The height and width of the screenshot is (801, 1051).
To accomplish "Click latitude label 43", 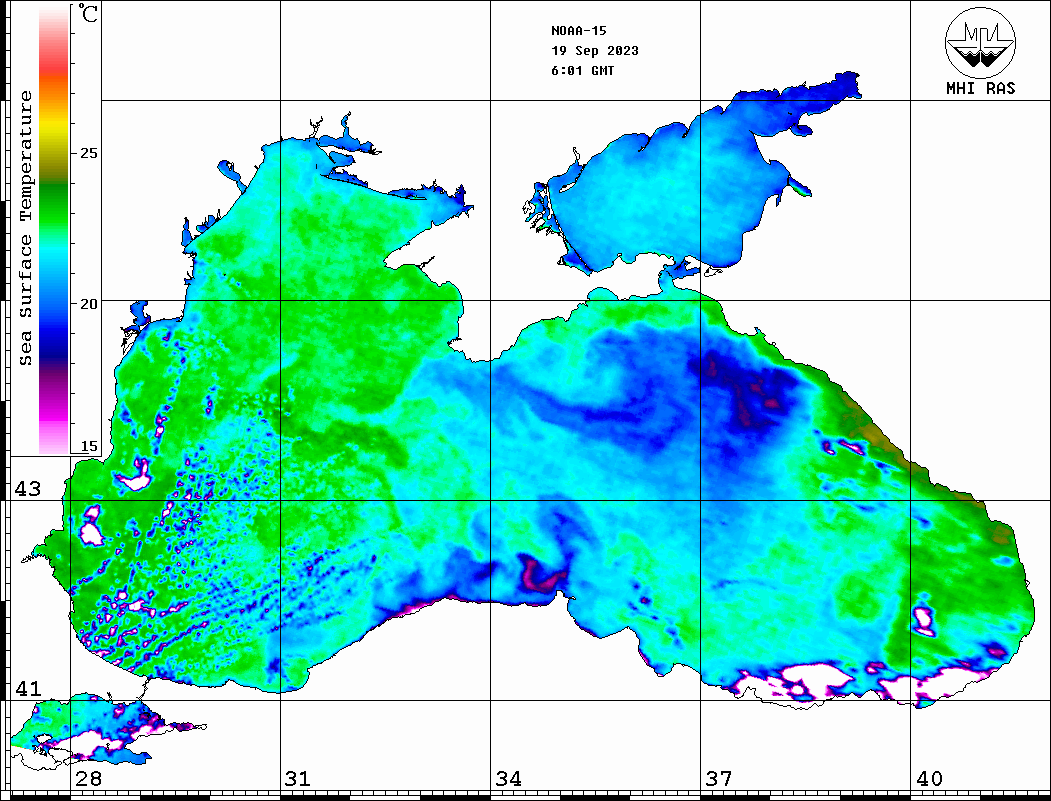I will [x=28, y=489].
